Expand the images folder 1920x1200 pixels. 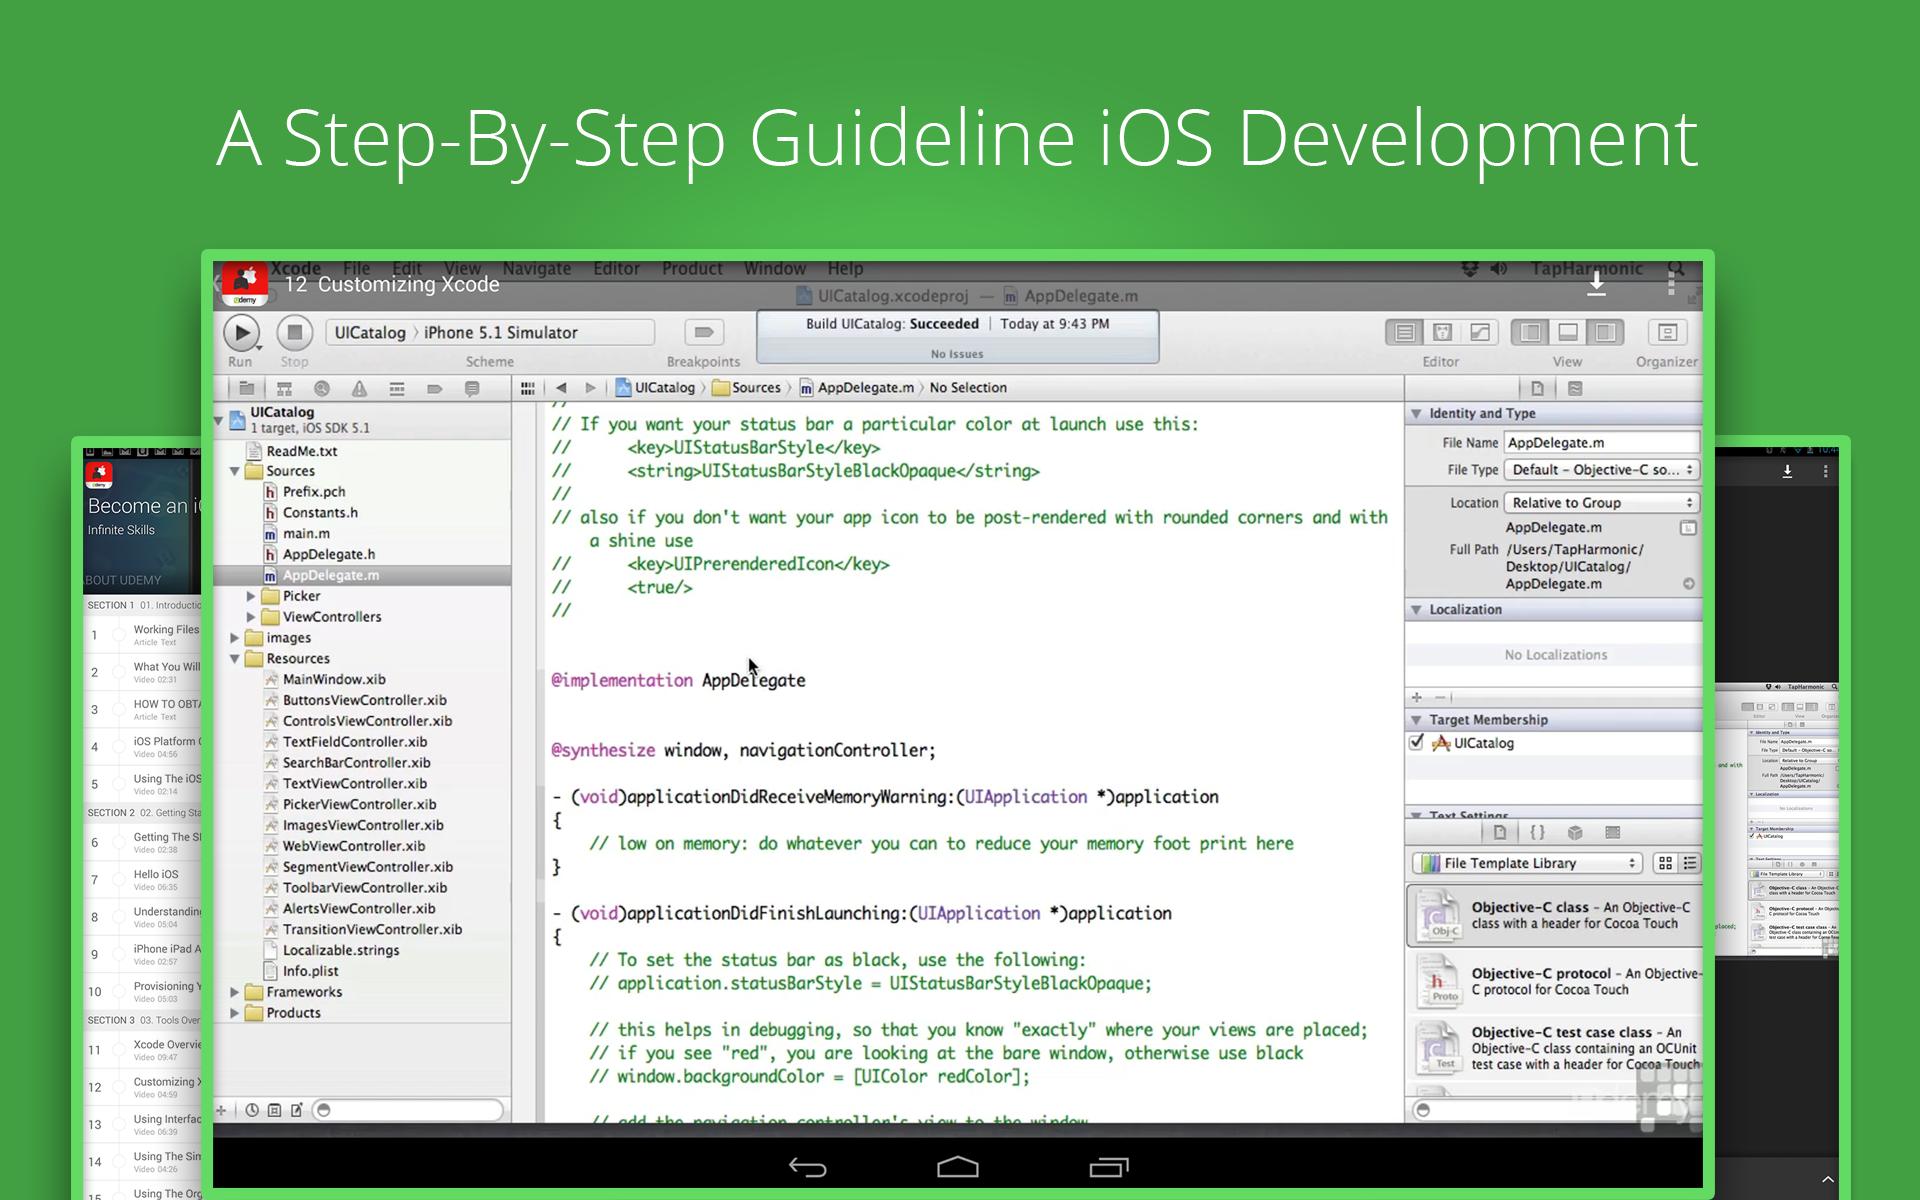pyautogui.click(x=235, y=638)
